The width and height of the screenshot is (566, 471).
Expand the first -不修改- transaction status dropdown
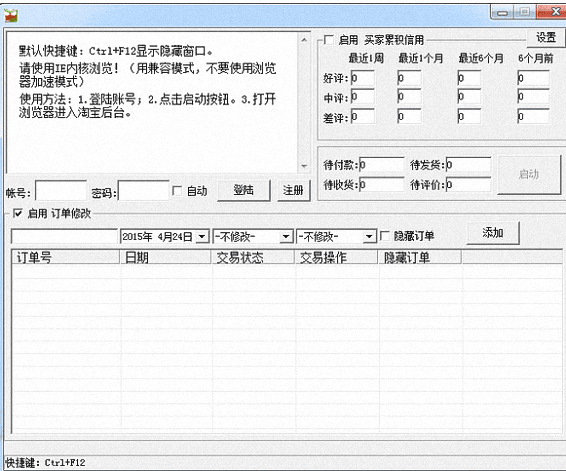coord(286,237)
